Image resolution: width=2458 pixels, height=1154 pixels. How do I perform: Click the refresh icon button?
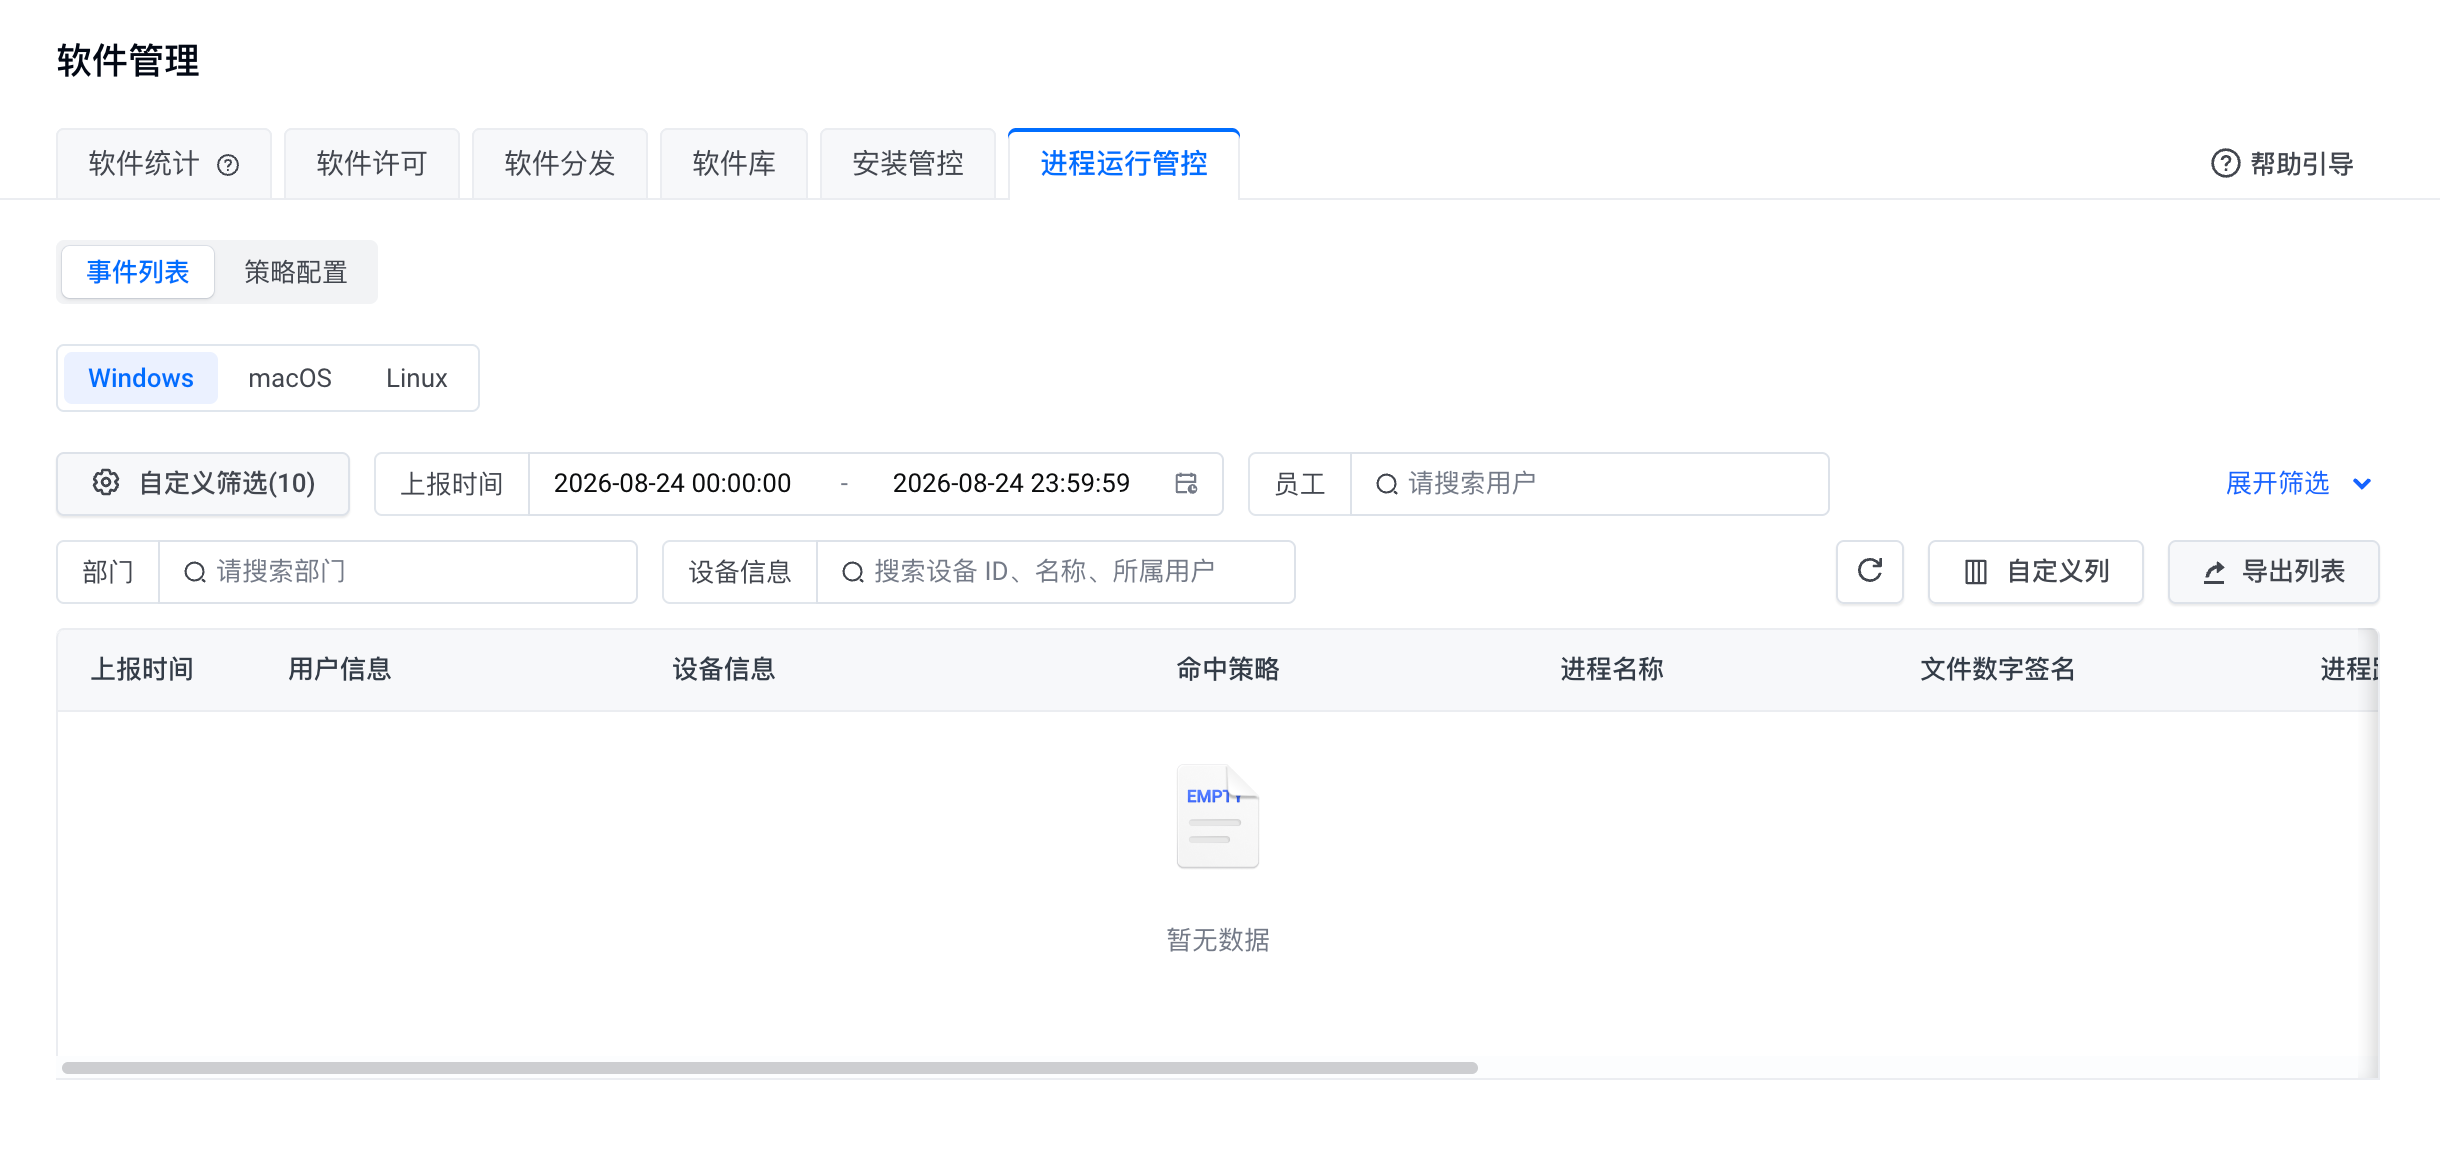pyautogui.click(x=1869, y=571)
